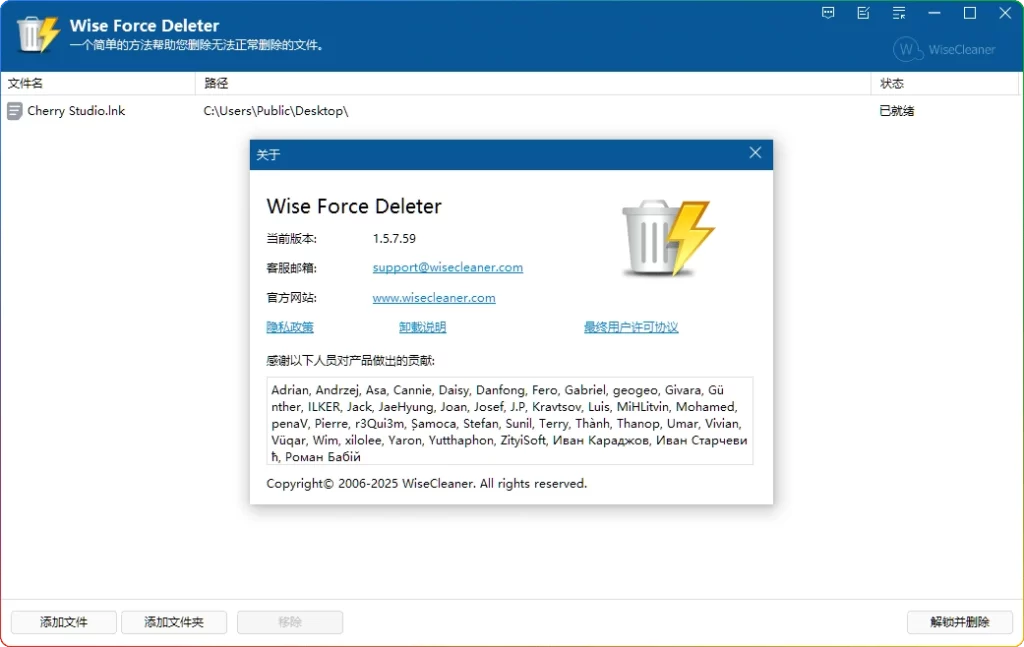Click the 状态 column header
The width and height of the screenshot is (1024, 647).
894,83
